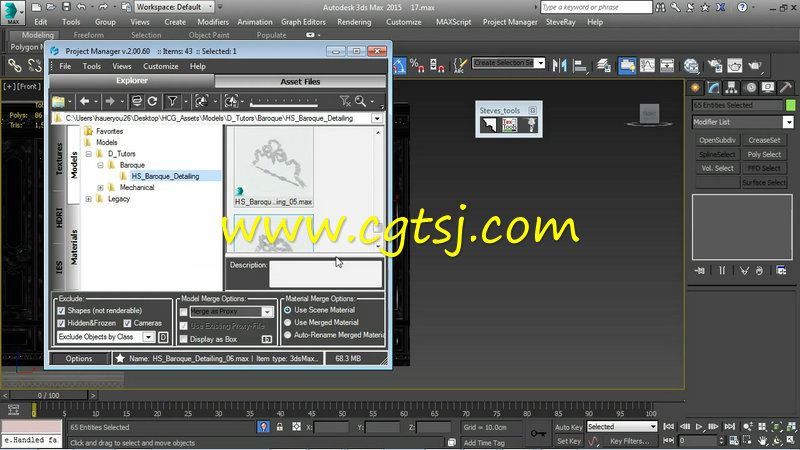800x450 pixels.
Task: Open the Layer Manager icon
Action: [604, 65]
